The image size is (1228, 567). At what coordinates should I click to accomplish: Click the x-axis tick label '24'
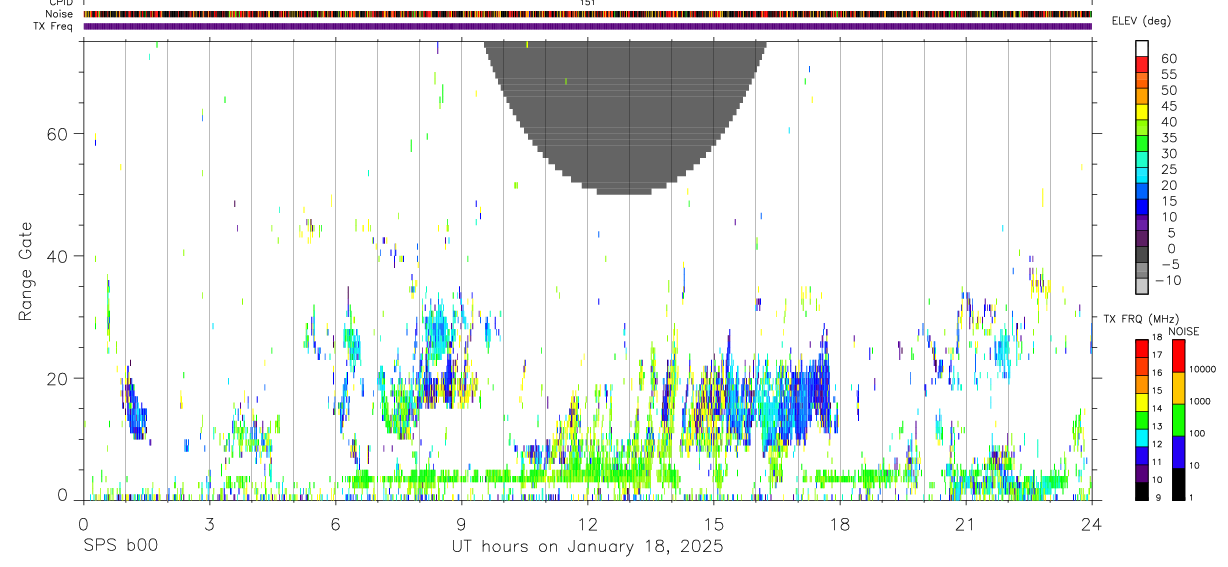click(x=1091, y=524)
